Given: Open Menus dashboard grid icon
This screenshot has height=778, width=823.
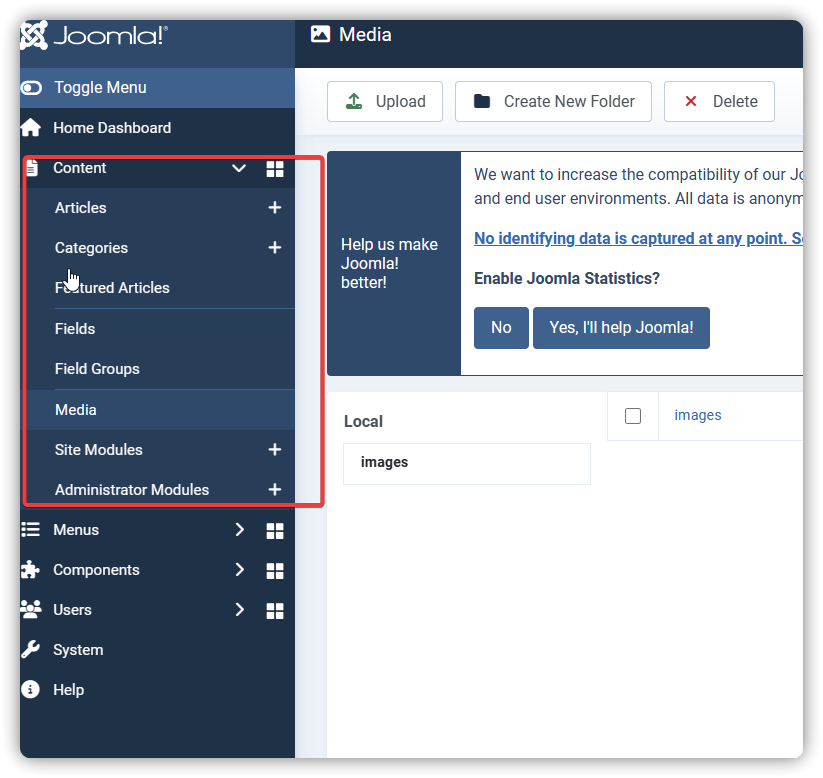Looking at the screenshot, I should [x=274, y=530].
